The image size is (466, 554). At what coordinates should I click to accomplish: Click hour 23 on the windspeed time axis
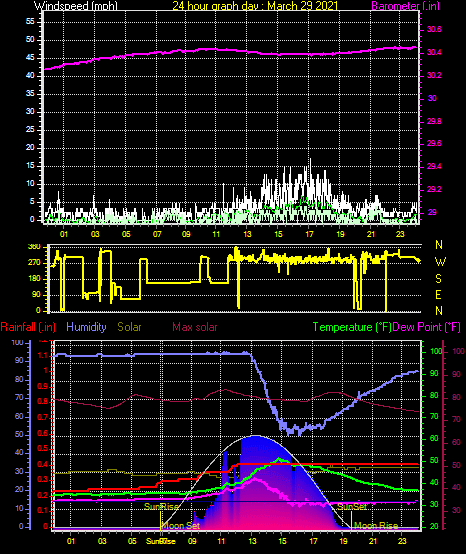tap(400, 234)
